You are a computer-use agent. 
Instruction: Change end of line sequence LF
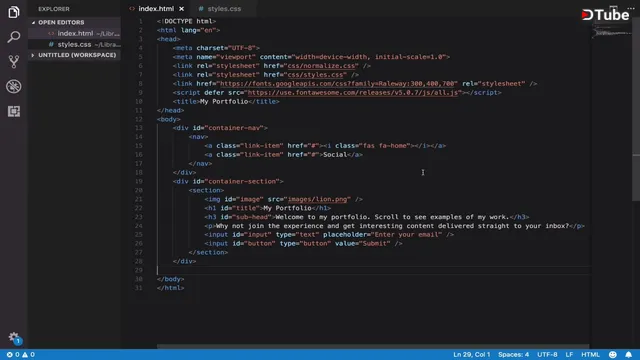569,355
